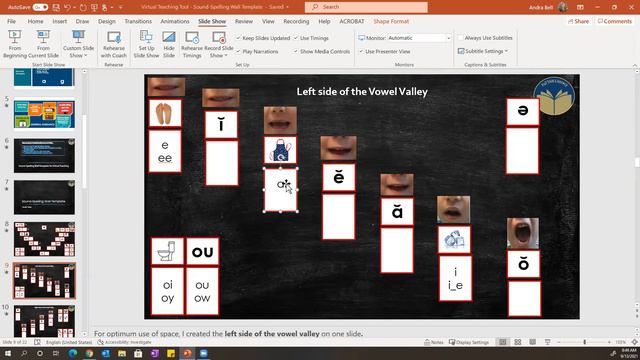
Task: Enable Always Use Subtitles checkbox
Action: pyautogui.click(x=461, y=38)
